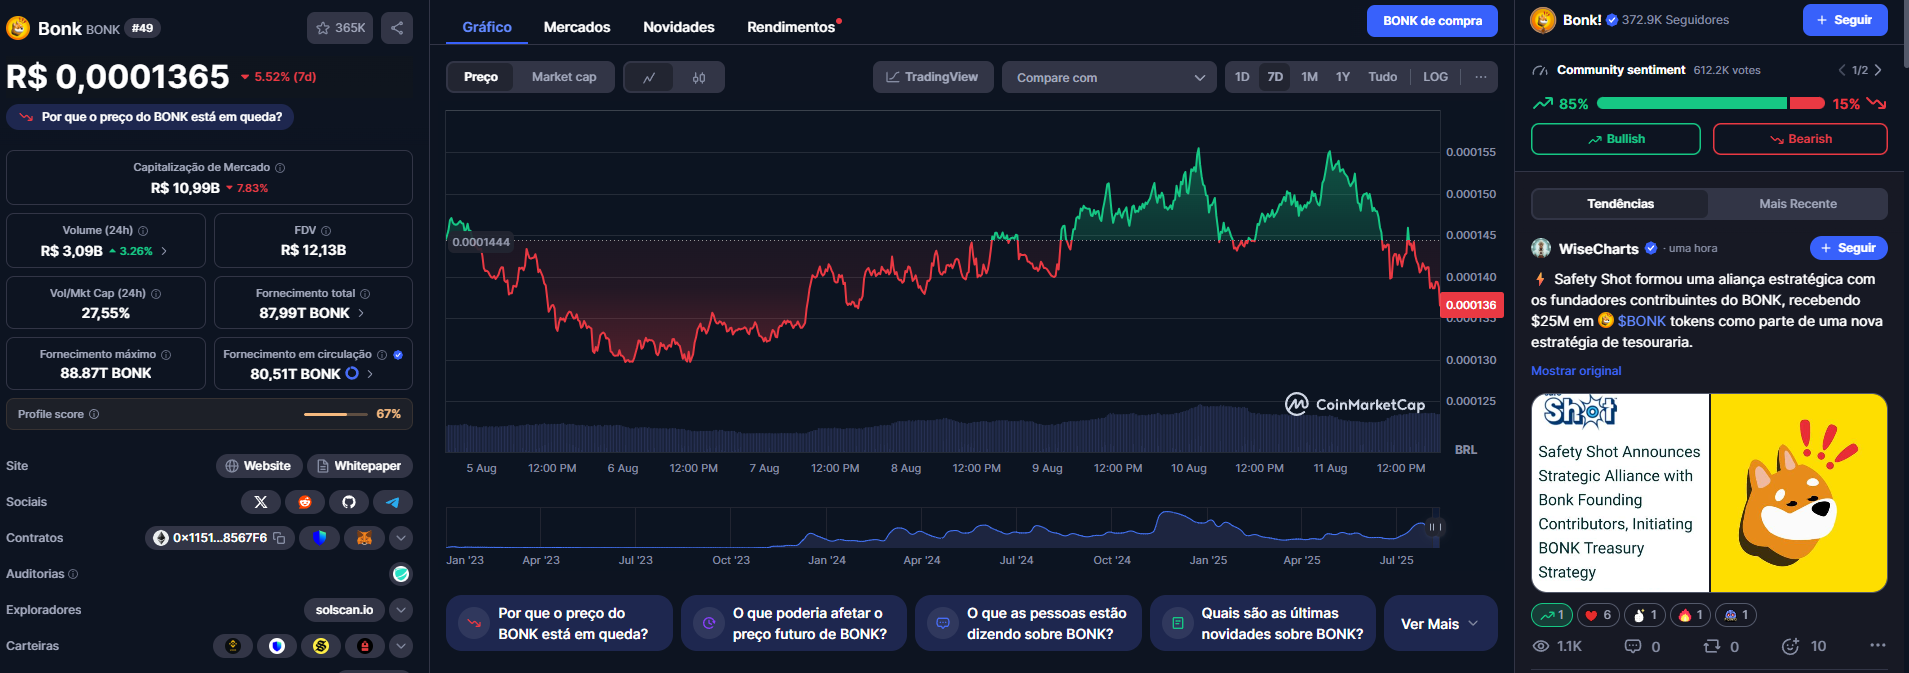Viewport: 1909px width, 673px height.
Task: Open the X (Twitter) social link
Action: pyautogui.click(x=261, y=502)
